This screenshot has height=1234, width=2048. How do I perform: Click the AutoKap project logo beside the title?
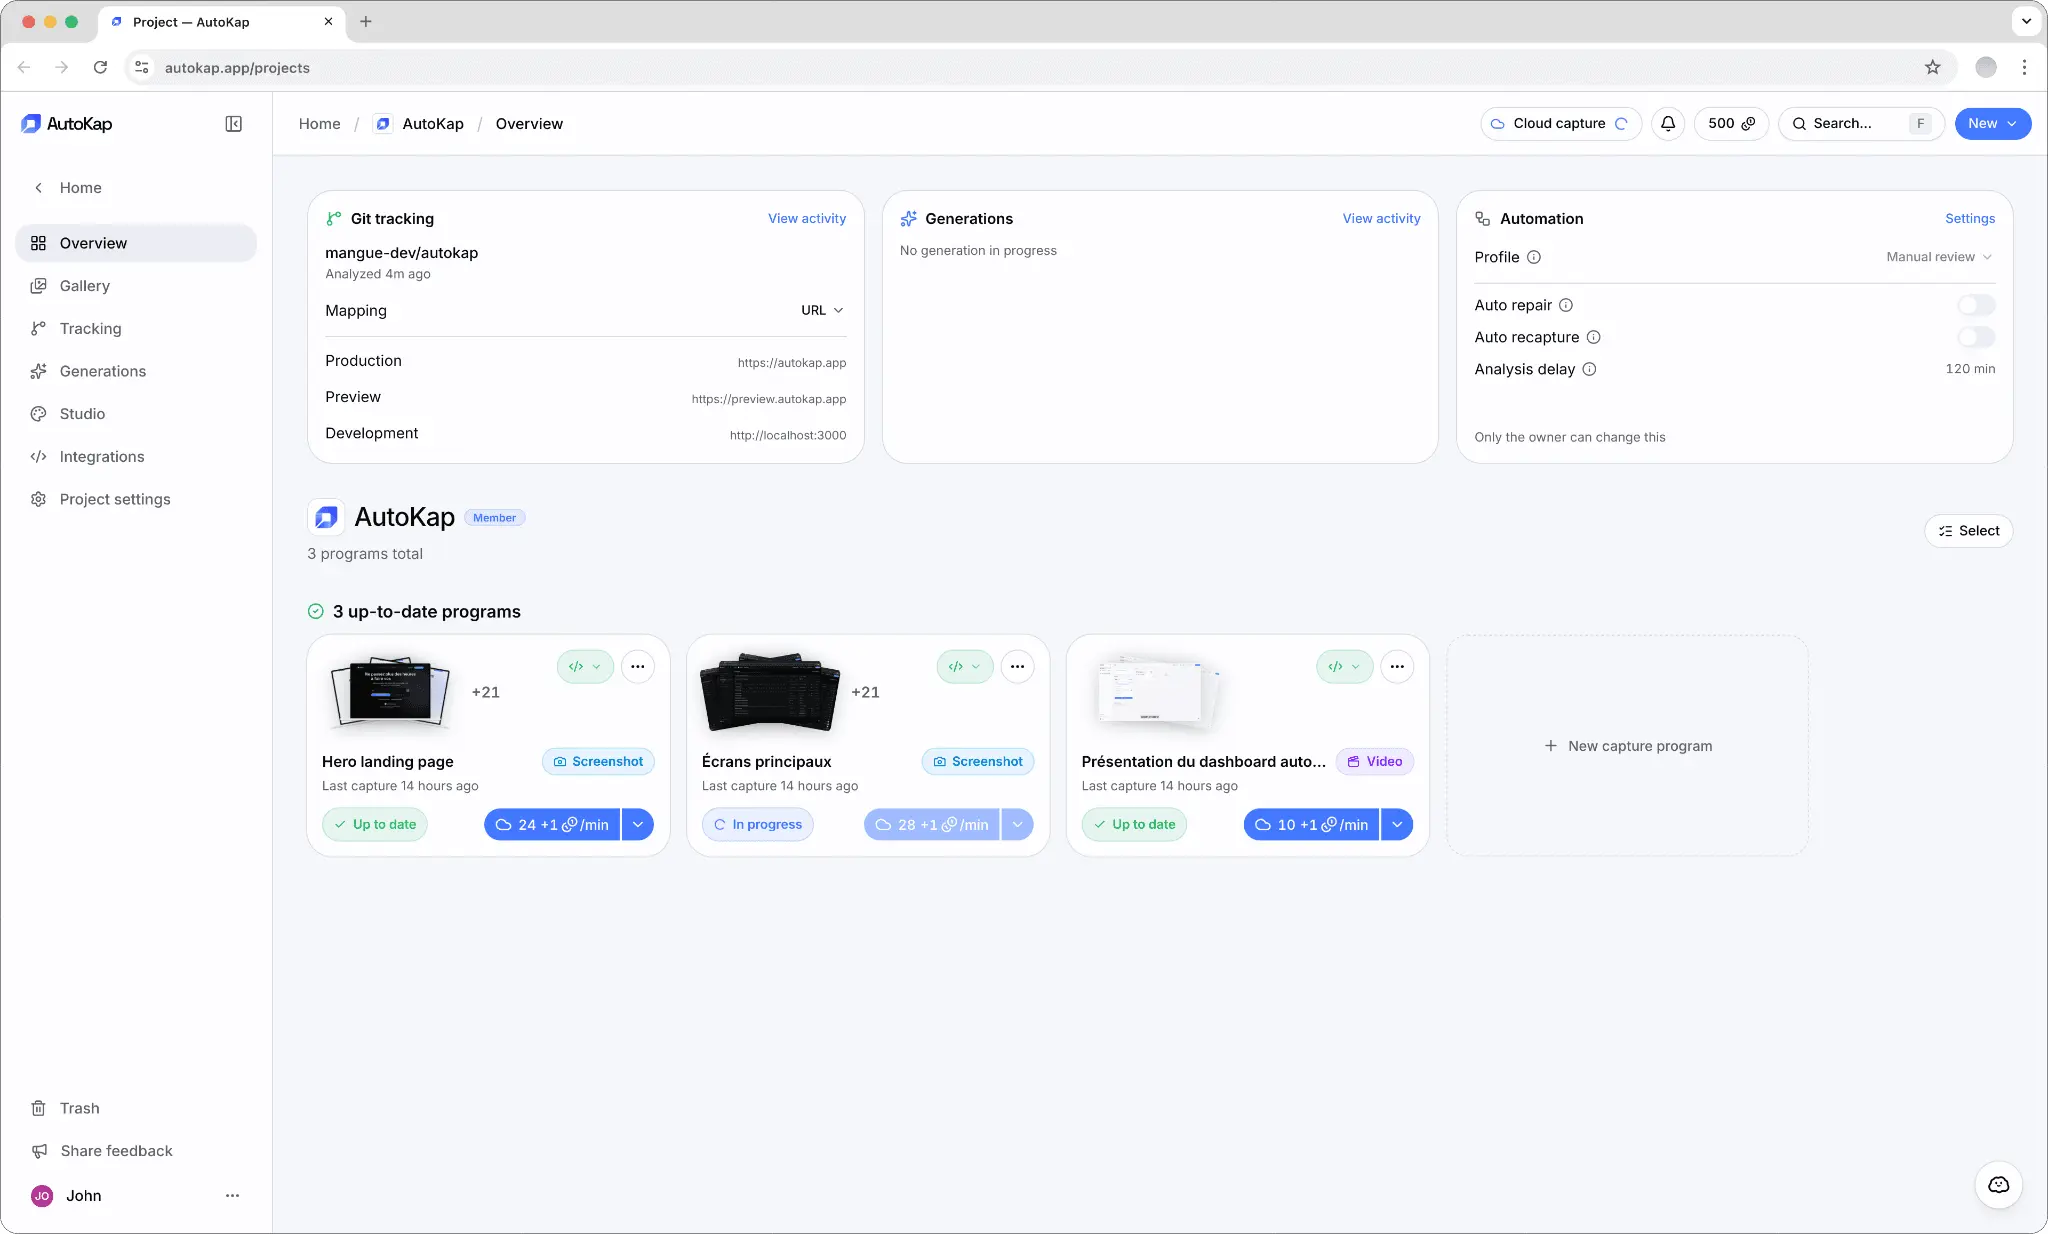[x=326, y=517]
